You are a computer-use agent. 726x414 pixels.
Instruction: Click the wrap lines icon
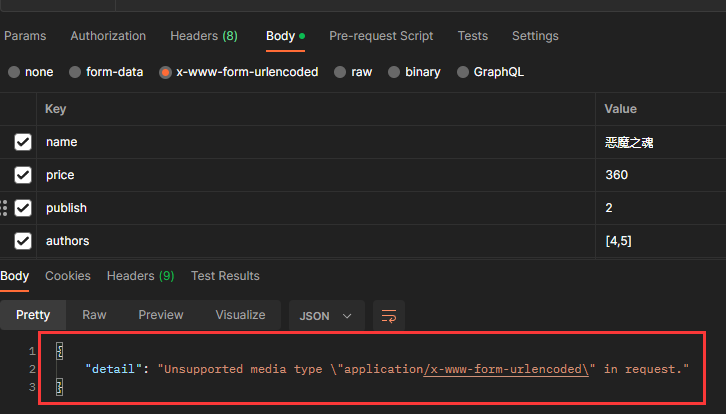[389, 315]
